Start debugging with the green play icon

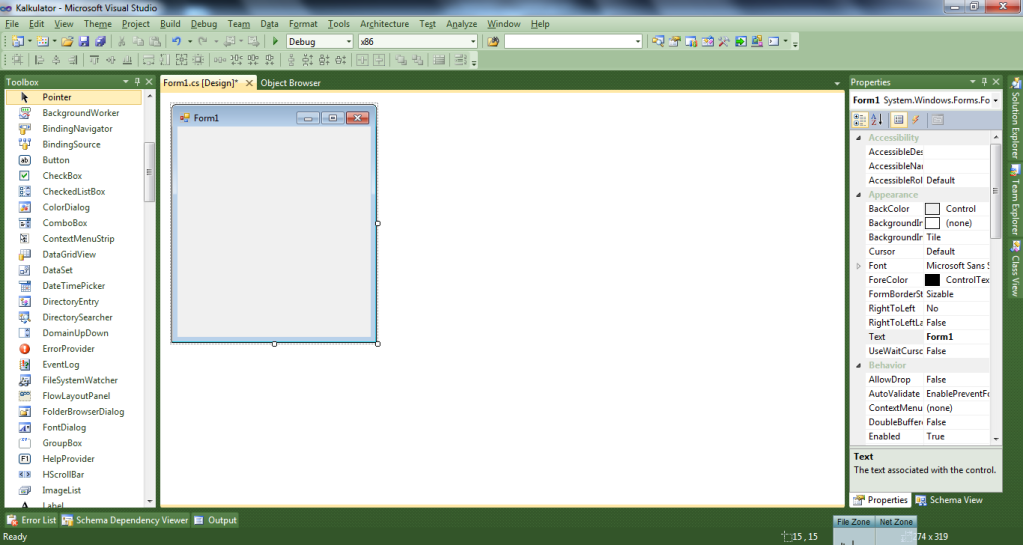[x=275, y=41]
